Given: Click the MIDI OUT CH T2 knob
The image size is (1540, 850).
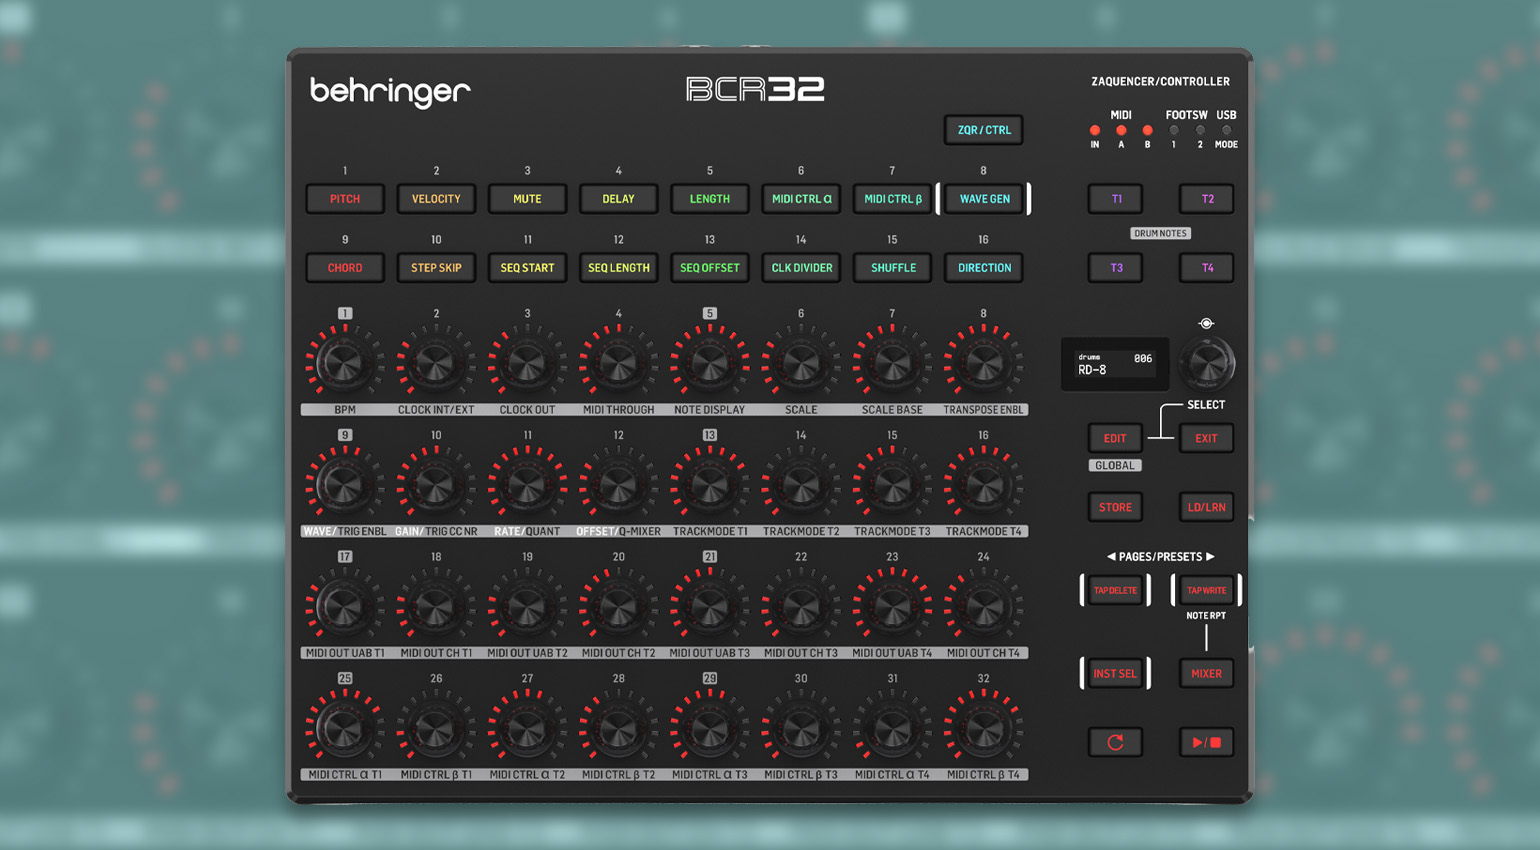Looking at the screenshot, I should pyautogui.click(x=618, y=607).
